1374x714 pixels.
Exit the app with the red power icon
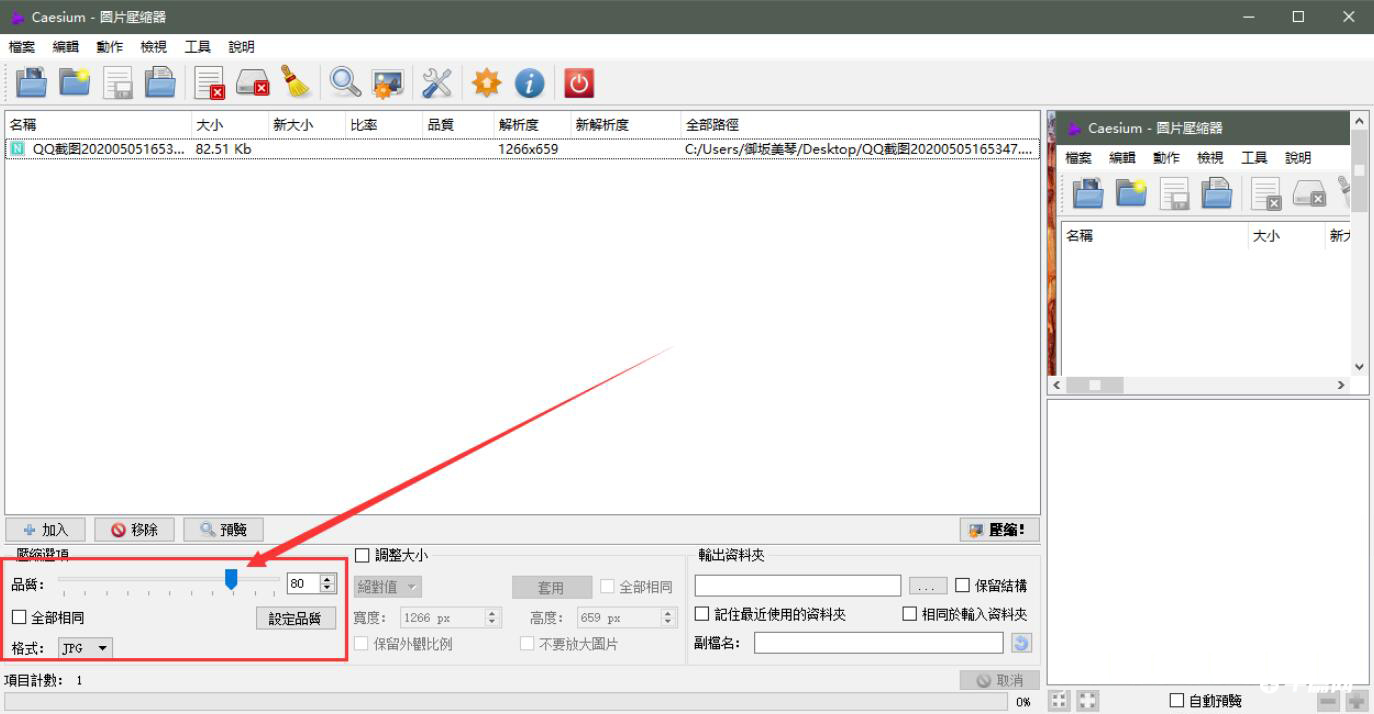pos(579,83)
